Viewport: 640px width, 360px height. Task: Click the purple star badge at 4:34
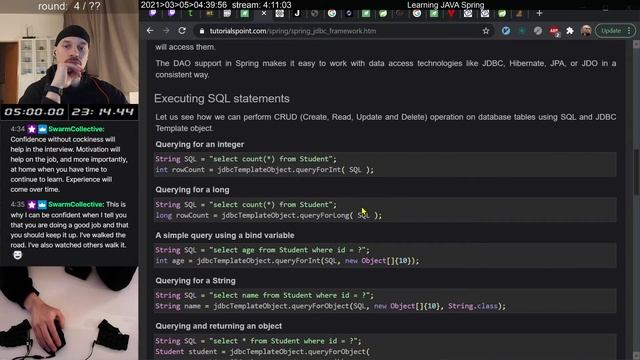[32, 129]
